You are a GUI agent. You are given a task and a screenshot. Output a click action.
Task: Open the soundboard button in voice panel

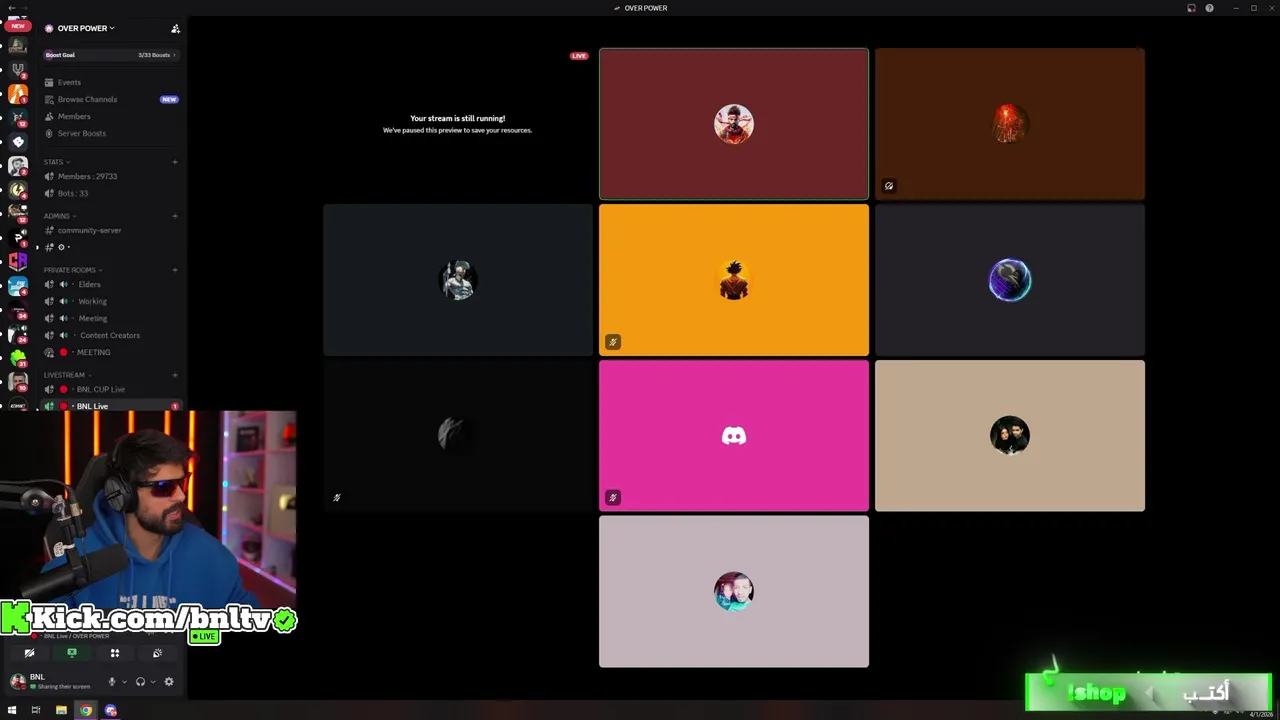157,653
